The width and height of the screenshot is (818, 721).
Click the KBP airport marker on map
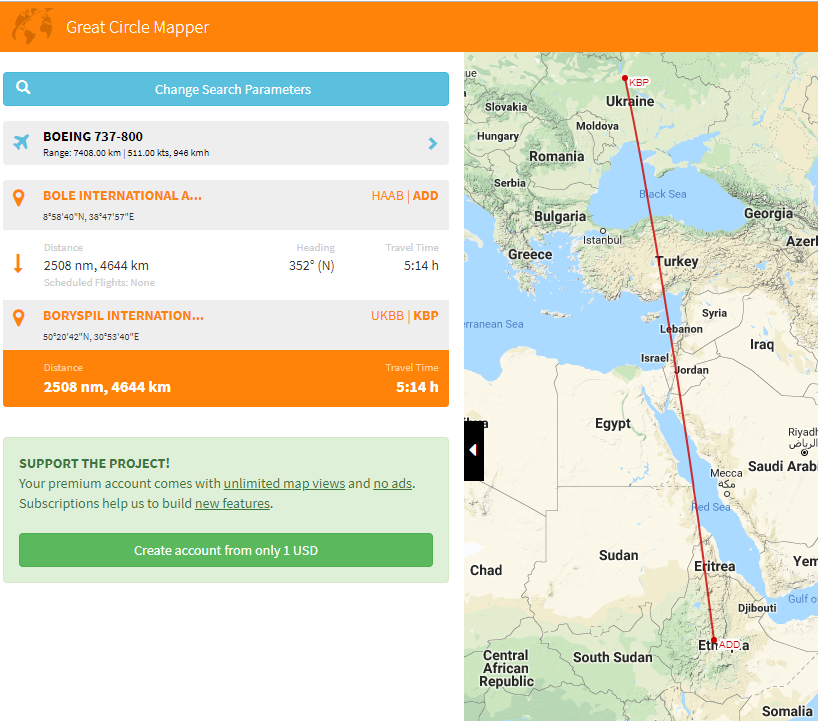625,78
